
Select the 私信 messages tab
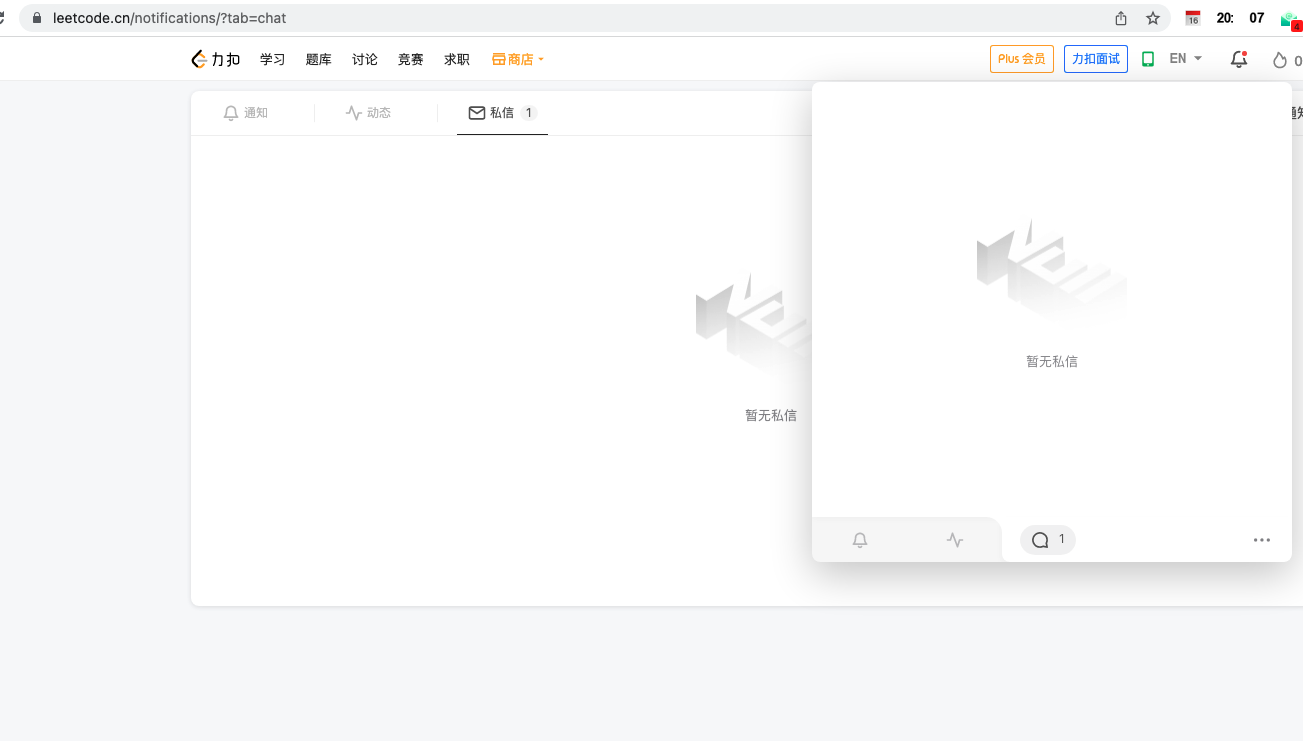pos(502,113)
